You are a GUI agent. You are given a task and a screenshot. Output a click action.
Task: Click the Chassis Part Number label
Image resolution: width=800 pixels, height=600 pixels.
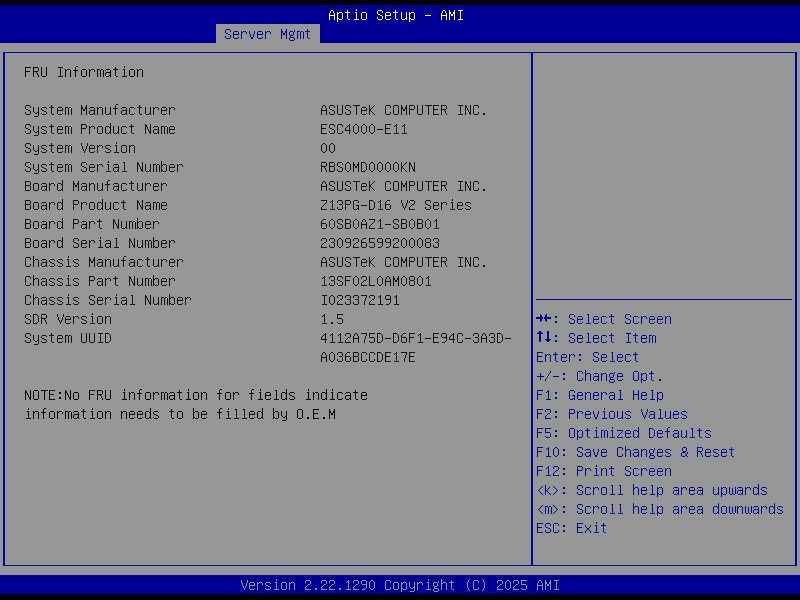tap(99, 281)
